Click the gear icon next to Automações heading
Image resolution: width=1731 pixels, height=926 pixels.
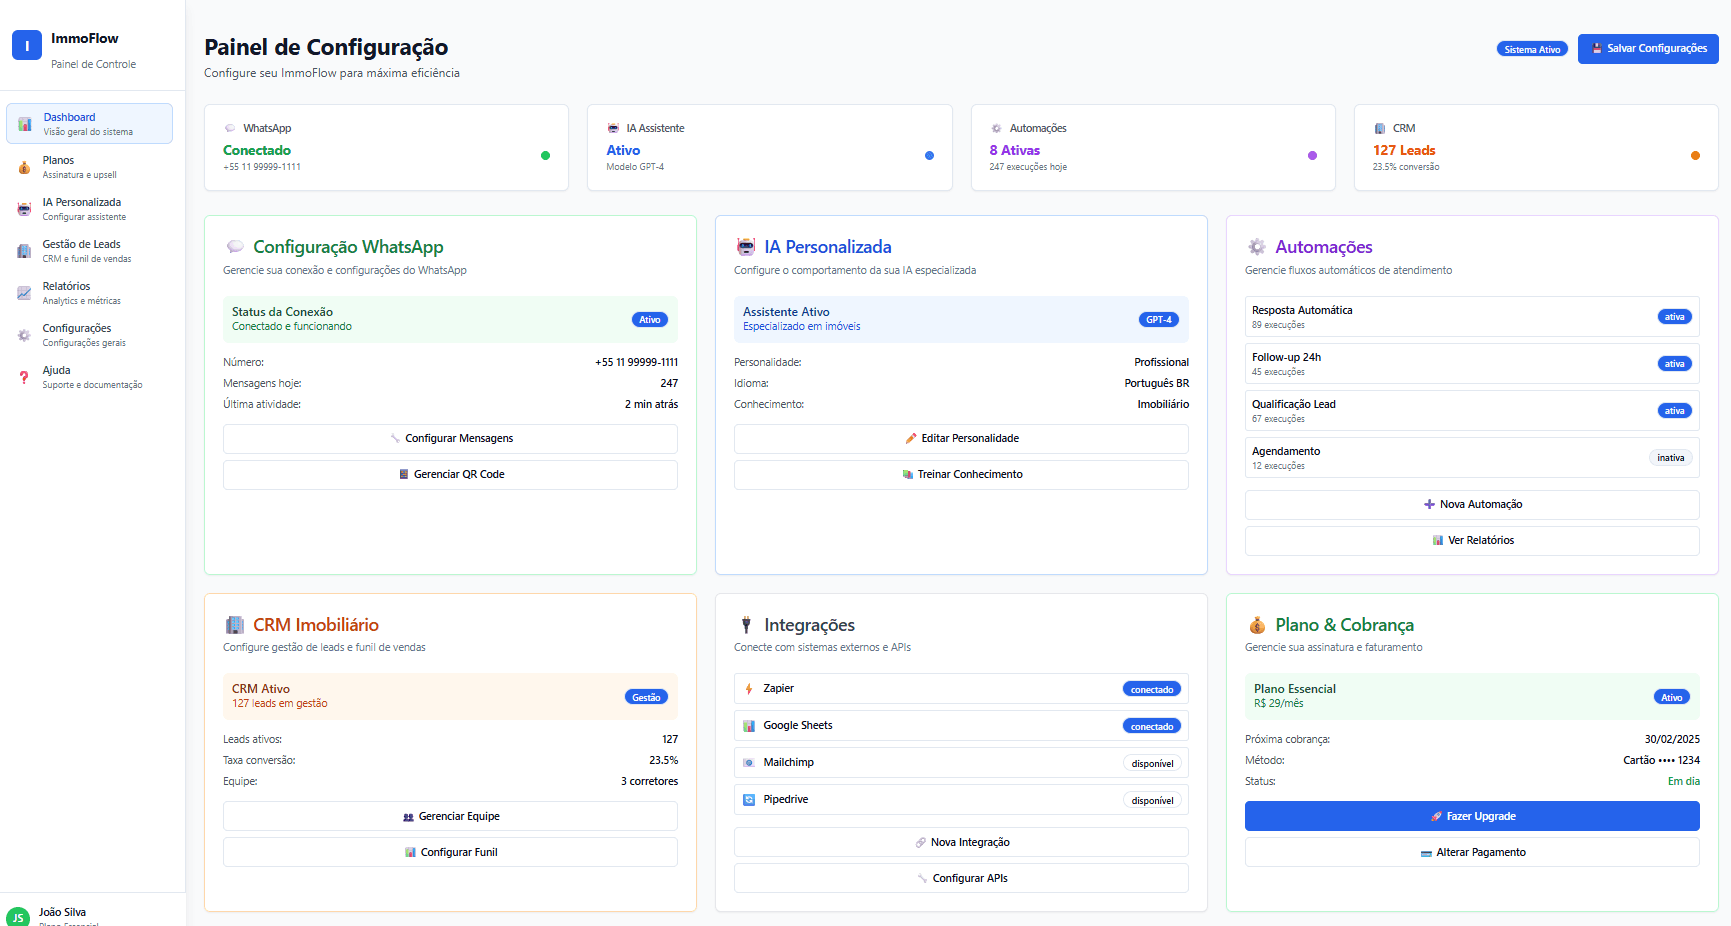1257,245
